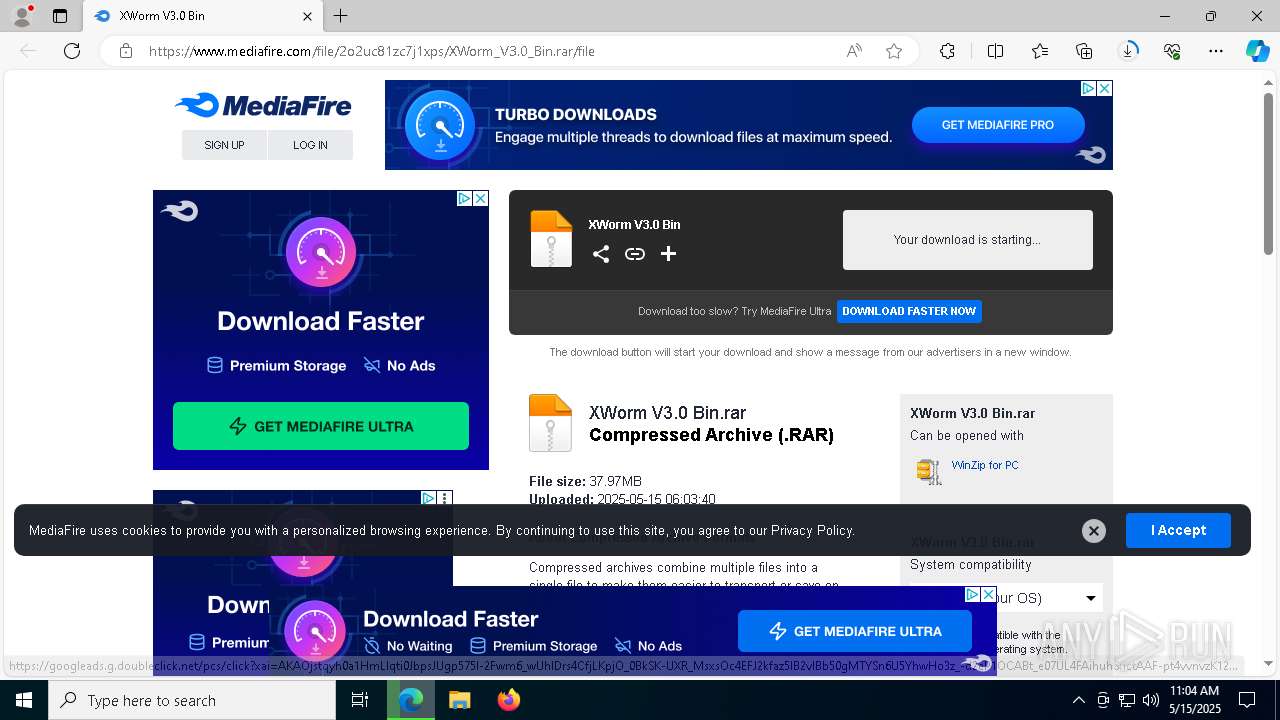
Task: Click DOWNLOAD FASTER NOW button
Action: click(909, 311)
